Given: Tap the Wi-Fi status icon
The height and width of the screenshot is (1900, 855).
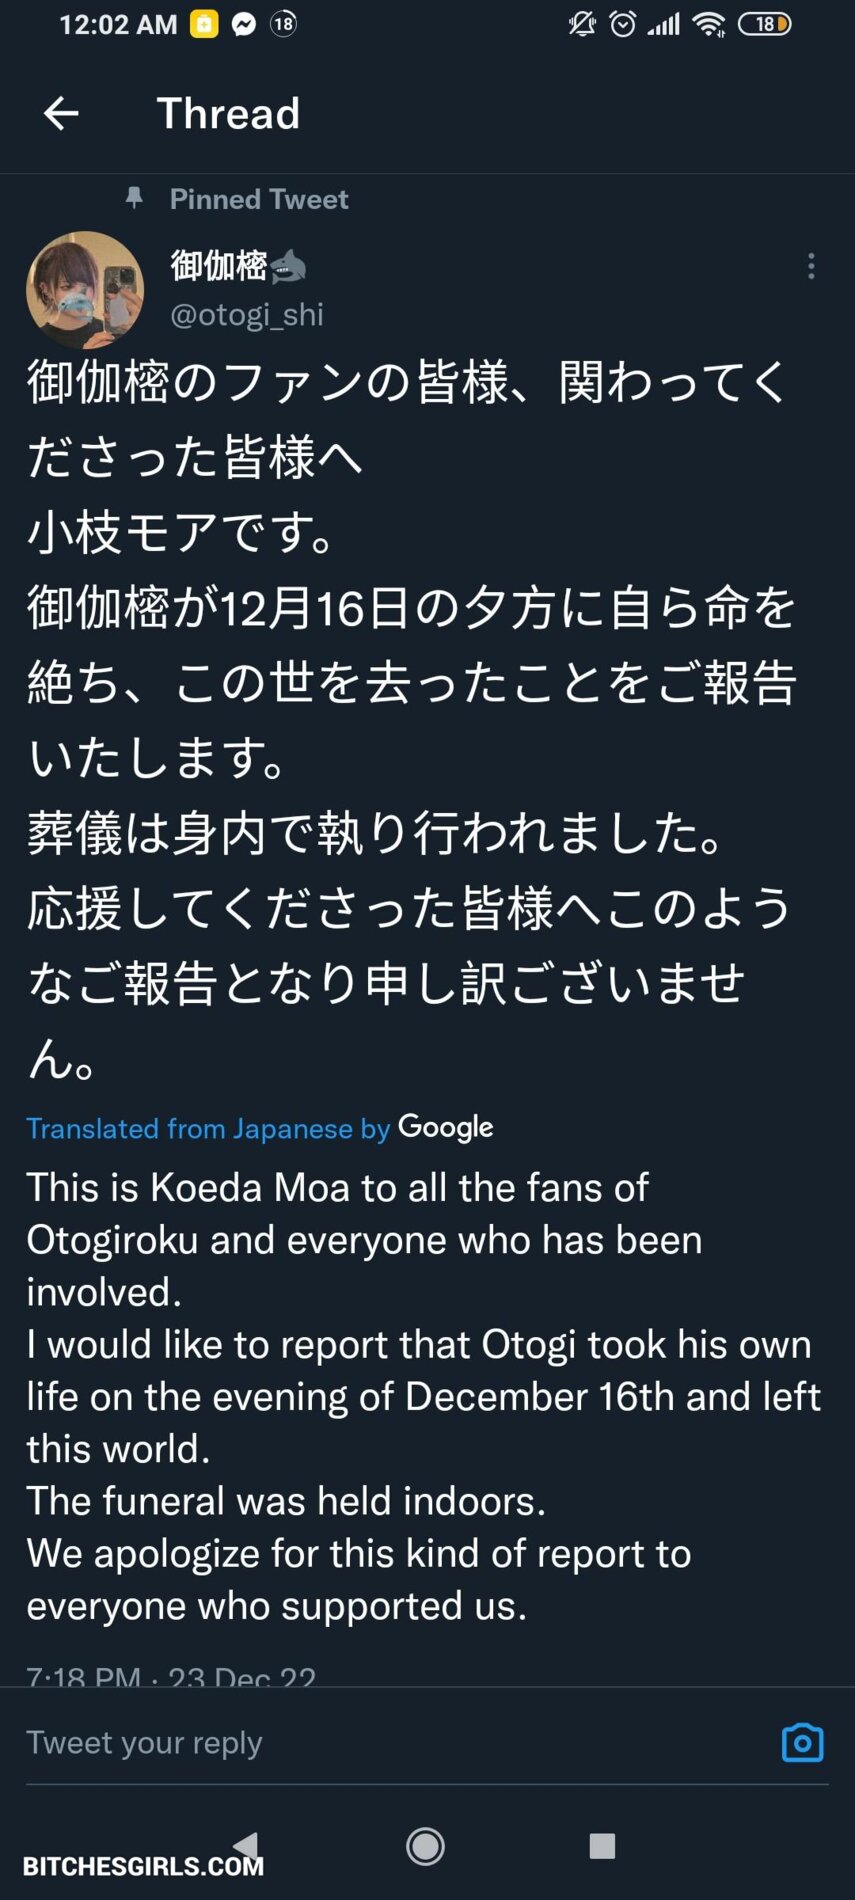Looking at the screenshot, I should (710, 24).
